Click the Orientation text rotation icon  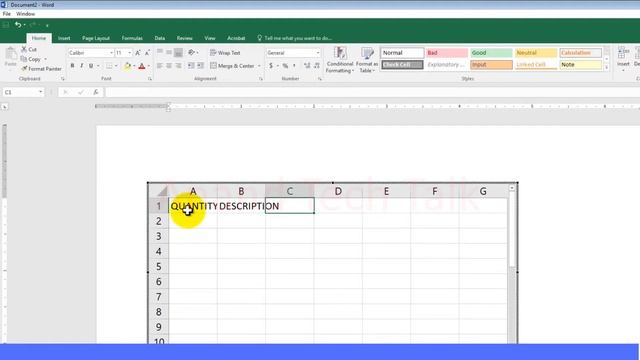coord(191,52)
